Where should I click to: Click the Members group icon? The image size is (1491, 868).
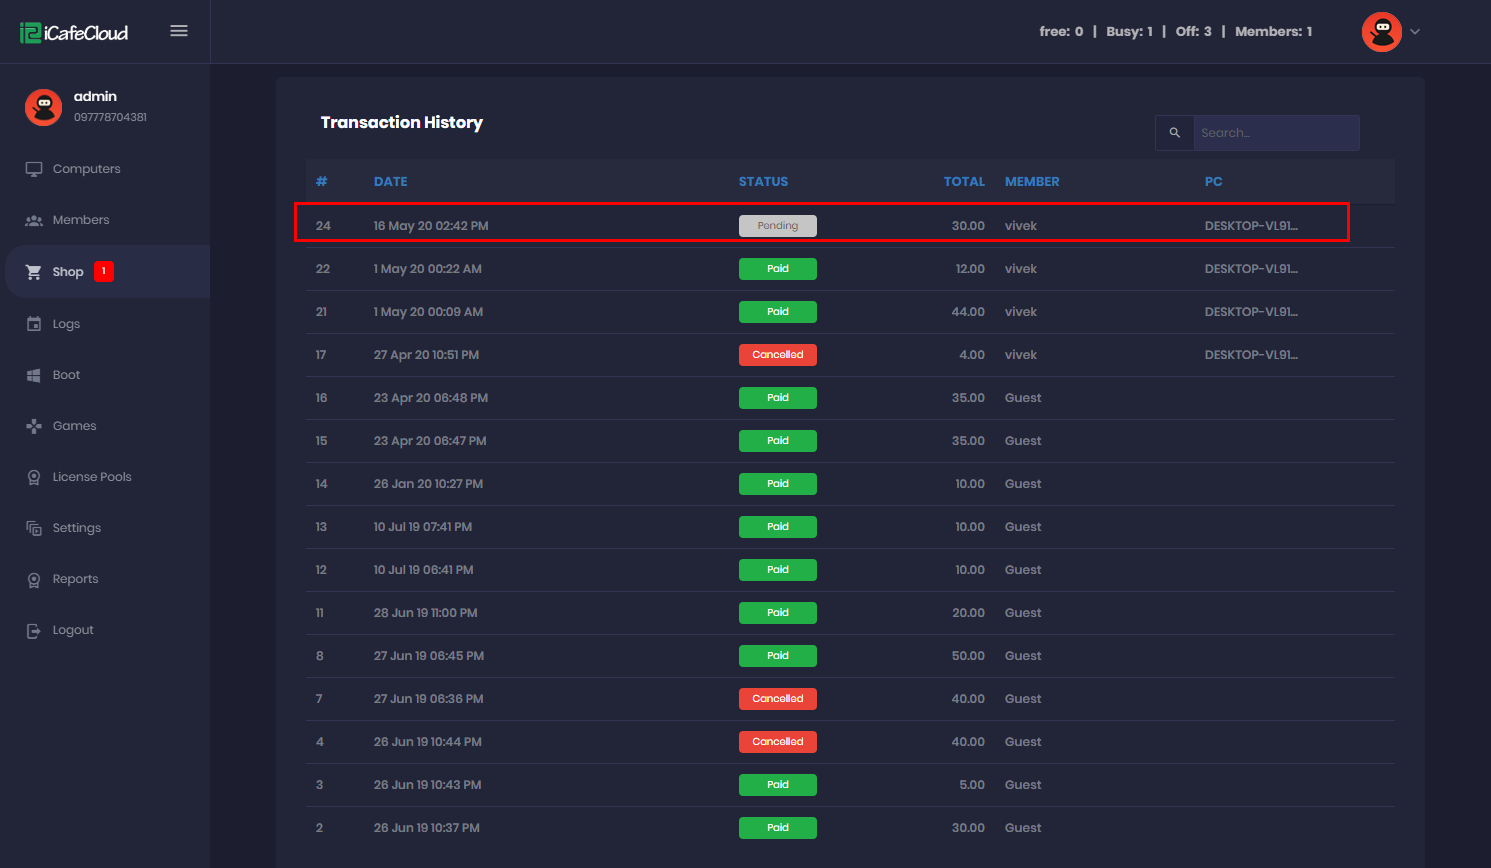(x=34, y=220)
